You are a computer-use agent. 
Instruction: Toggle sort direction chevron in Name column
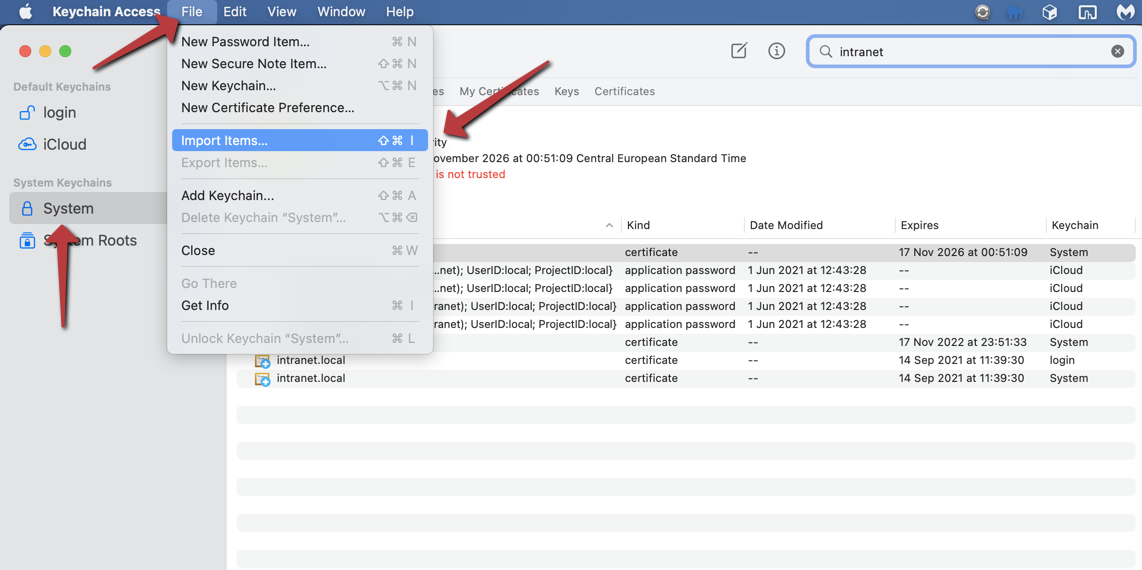[610, 226]
